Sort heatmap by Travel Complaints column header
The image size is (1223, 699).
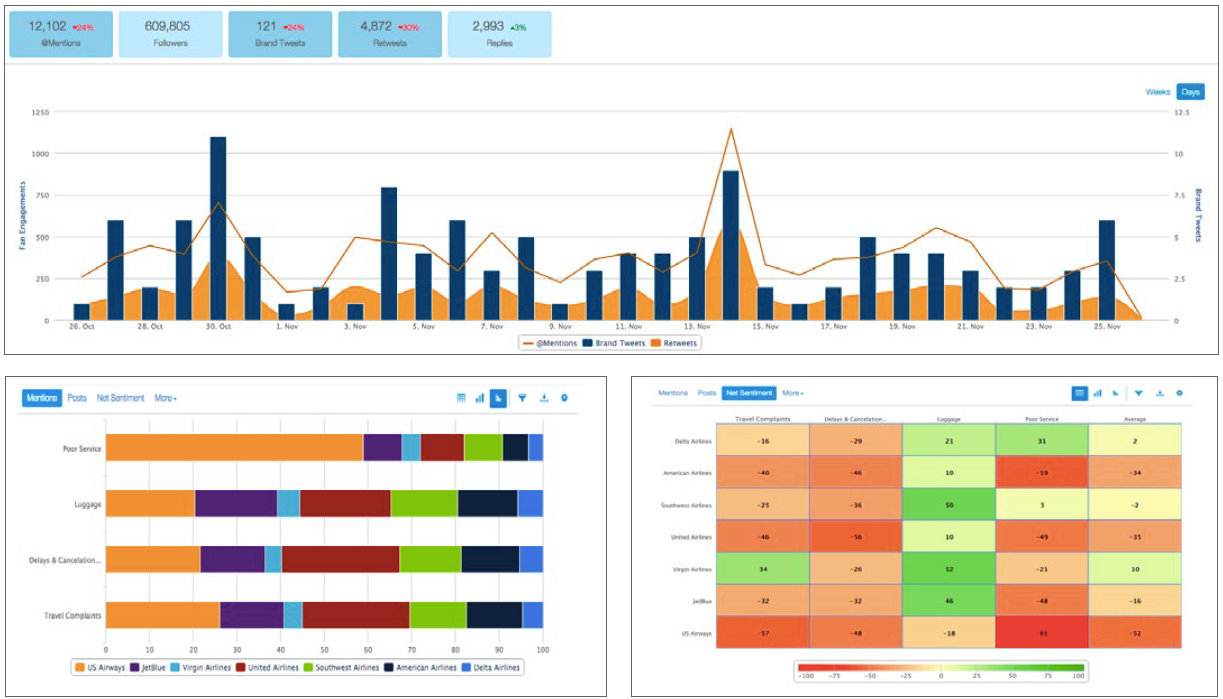click(763, 418)
